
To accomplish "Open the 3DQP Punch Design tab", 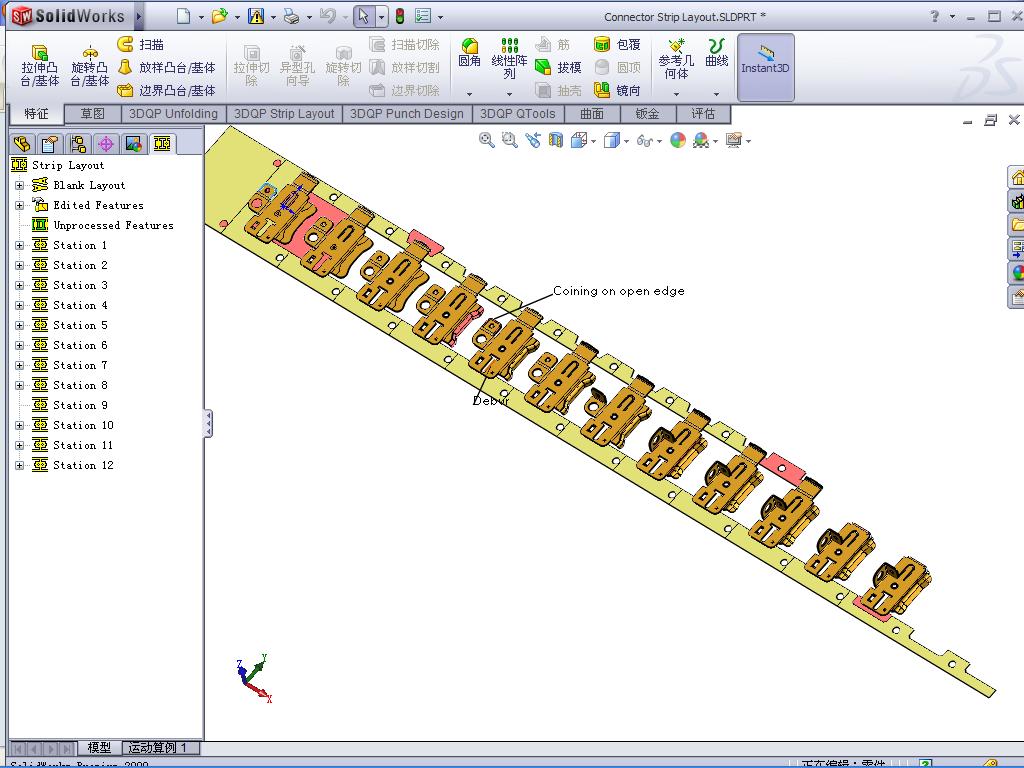I will [x=406, y=114].
